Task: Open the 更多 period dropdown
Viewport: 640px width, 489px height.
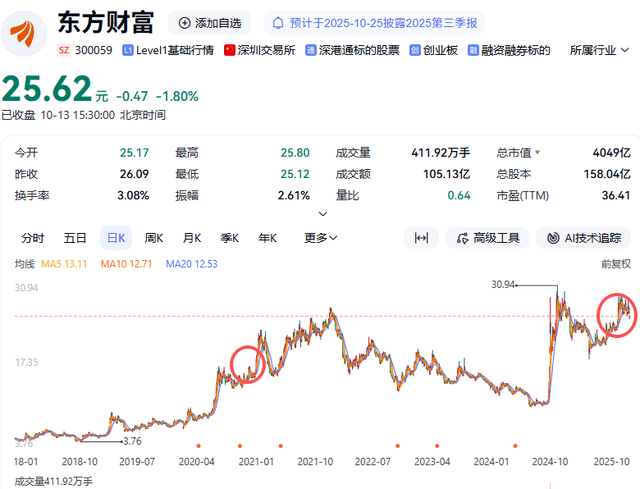Action: pyautogui.click(x=321, y=238)
